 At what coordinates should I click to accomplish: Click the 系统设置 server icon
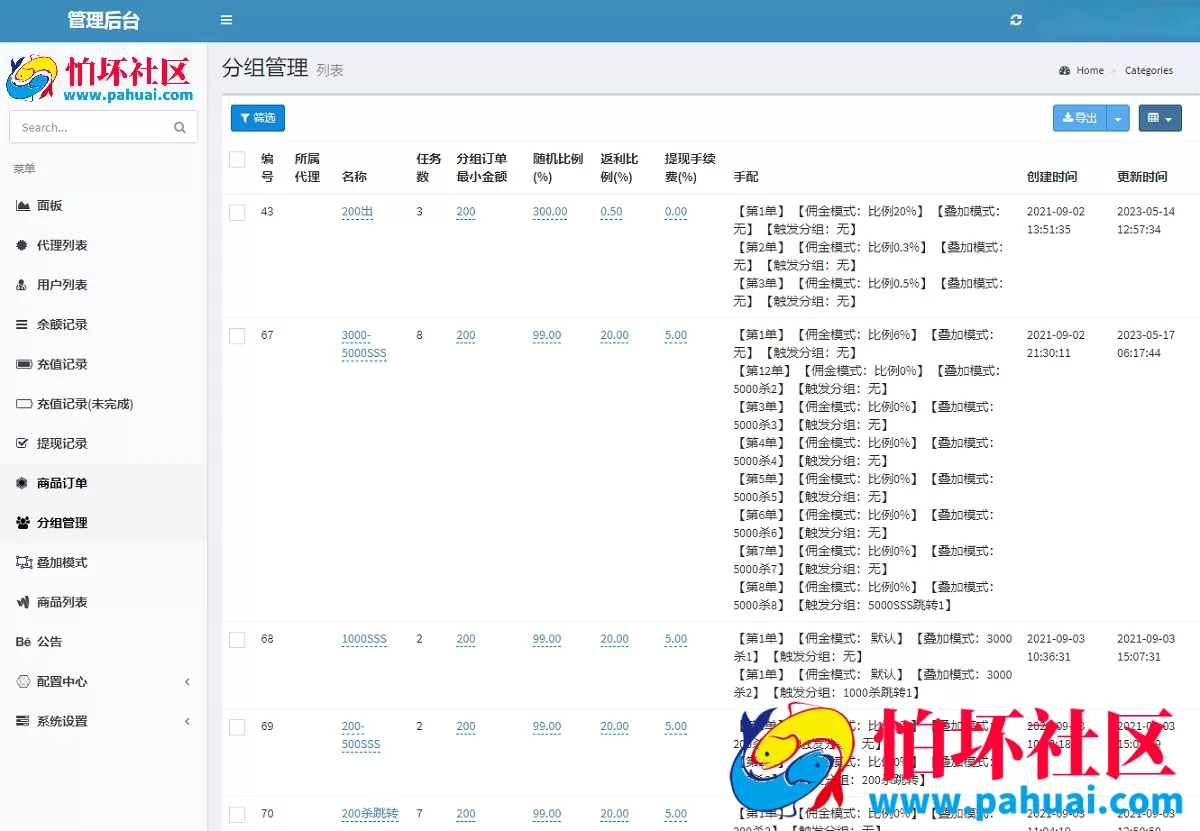pyautogui.click(x=22, y=721)
